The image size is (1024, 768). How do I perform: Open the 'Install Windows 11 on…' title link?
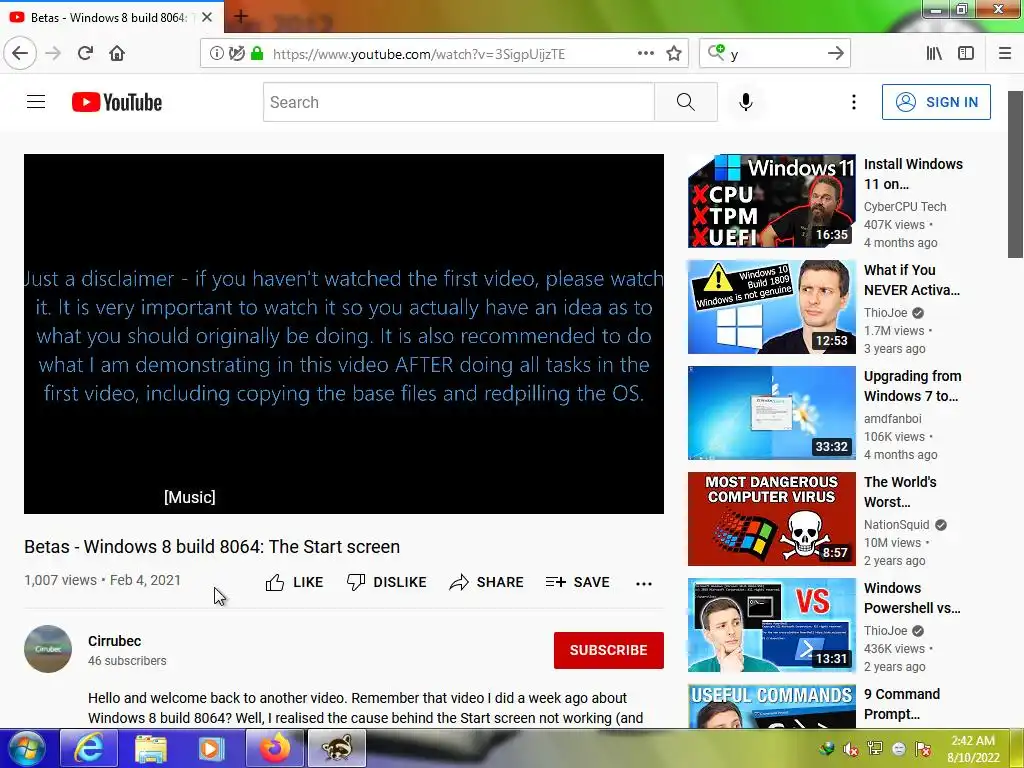[913, 174]
